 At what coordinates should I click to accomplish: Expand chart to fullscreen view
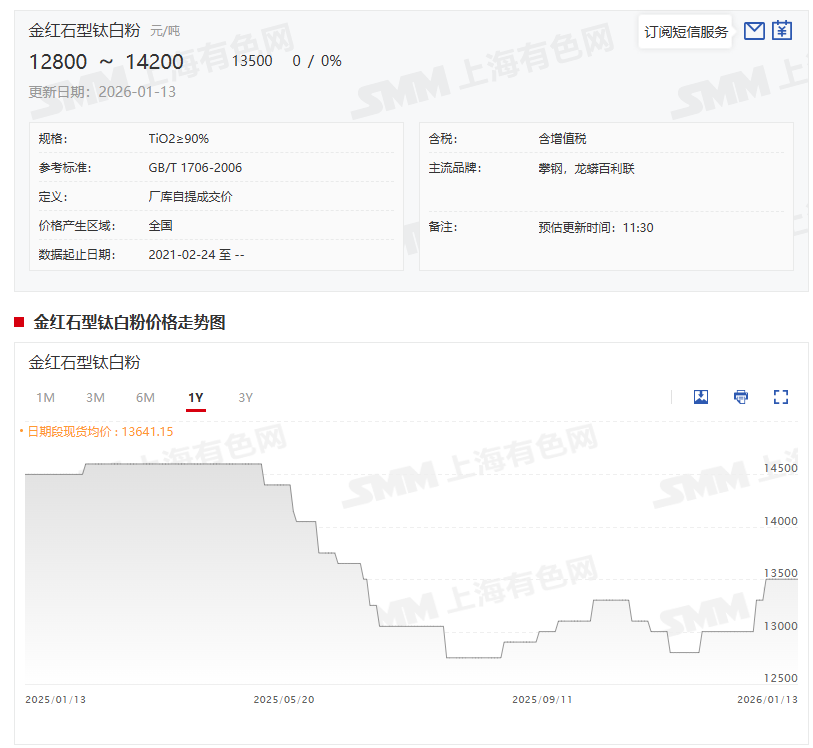[x=781, y=397]
